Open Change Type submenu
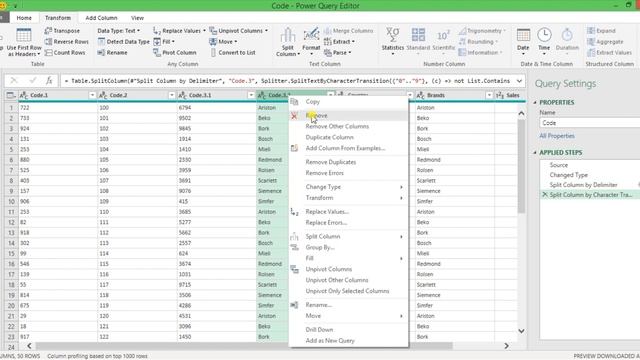The image size is (640, 360). 349,187
